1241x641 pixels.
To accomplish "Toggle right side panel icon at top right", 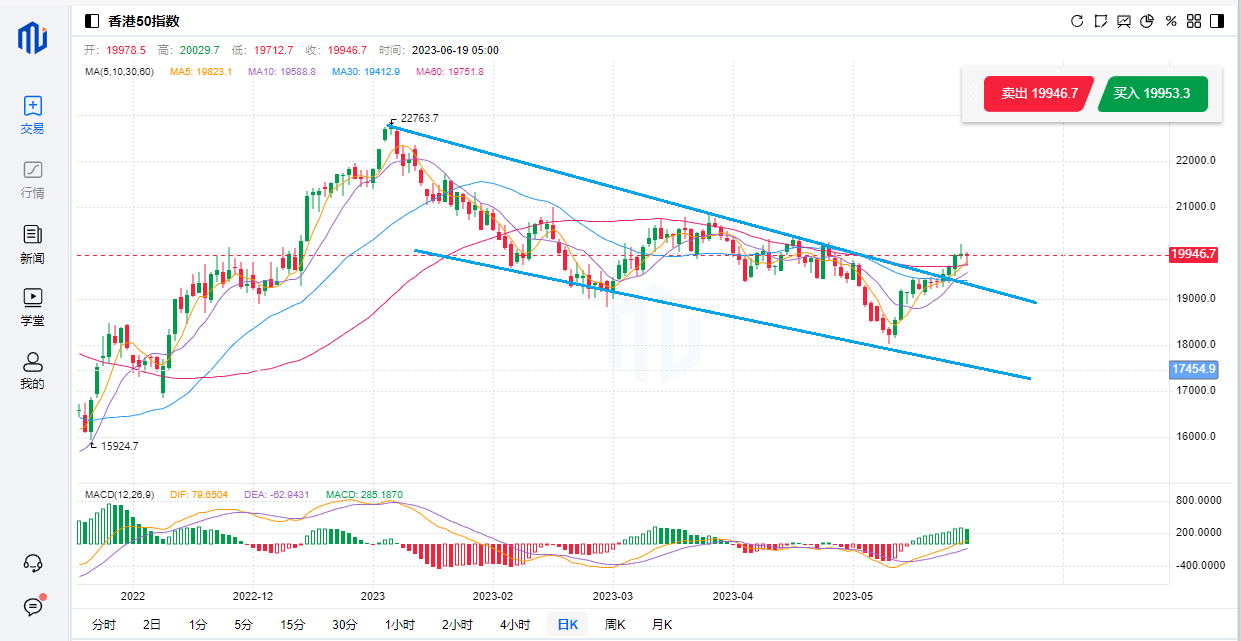I will (1216, 21).
